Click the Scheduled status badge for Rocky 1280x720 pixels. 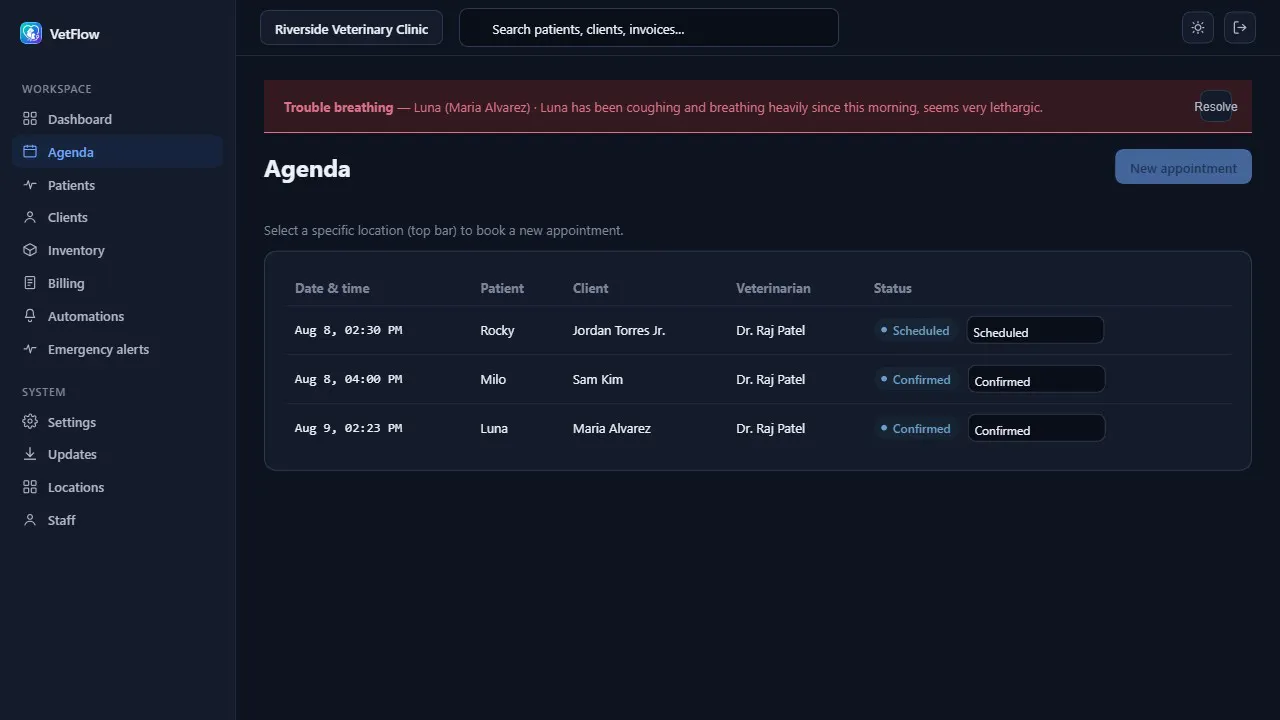click(x=916, y=330)
